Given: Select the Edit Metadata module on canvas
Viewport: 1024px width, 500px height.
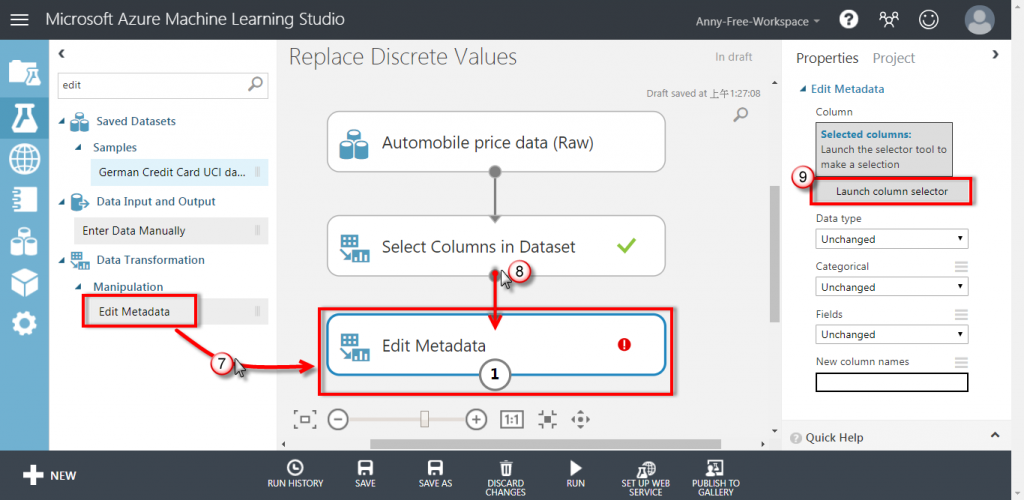Looking at the screenshot, I should pos(496,345).
